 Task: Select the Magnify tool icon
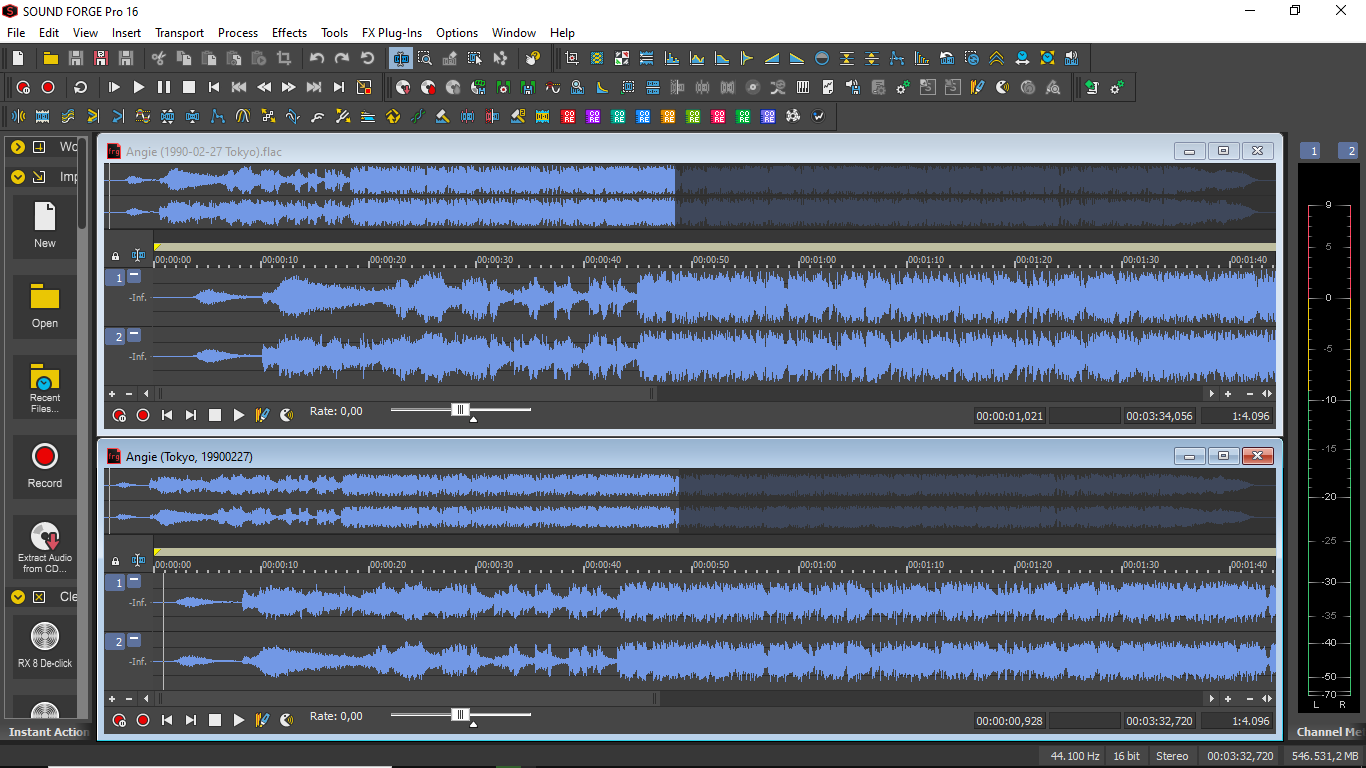pos(425,58)
